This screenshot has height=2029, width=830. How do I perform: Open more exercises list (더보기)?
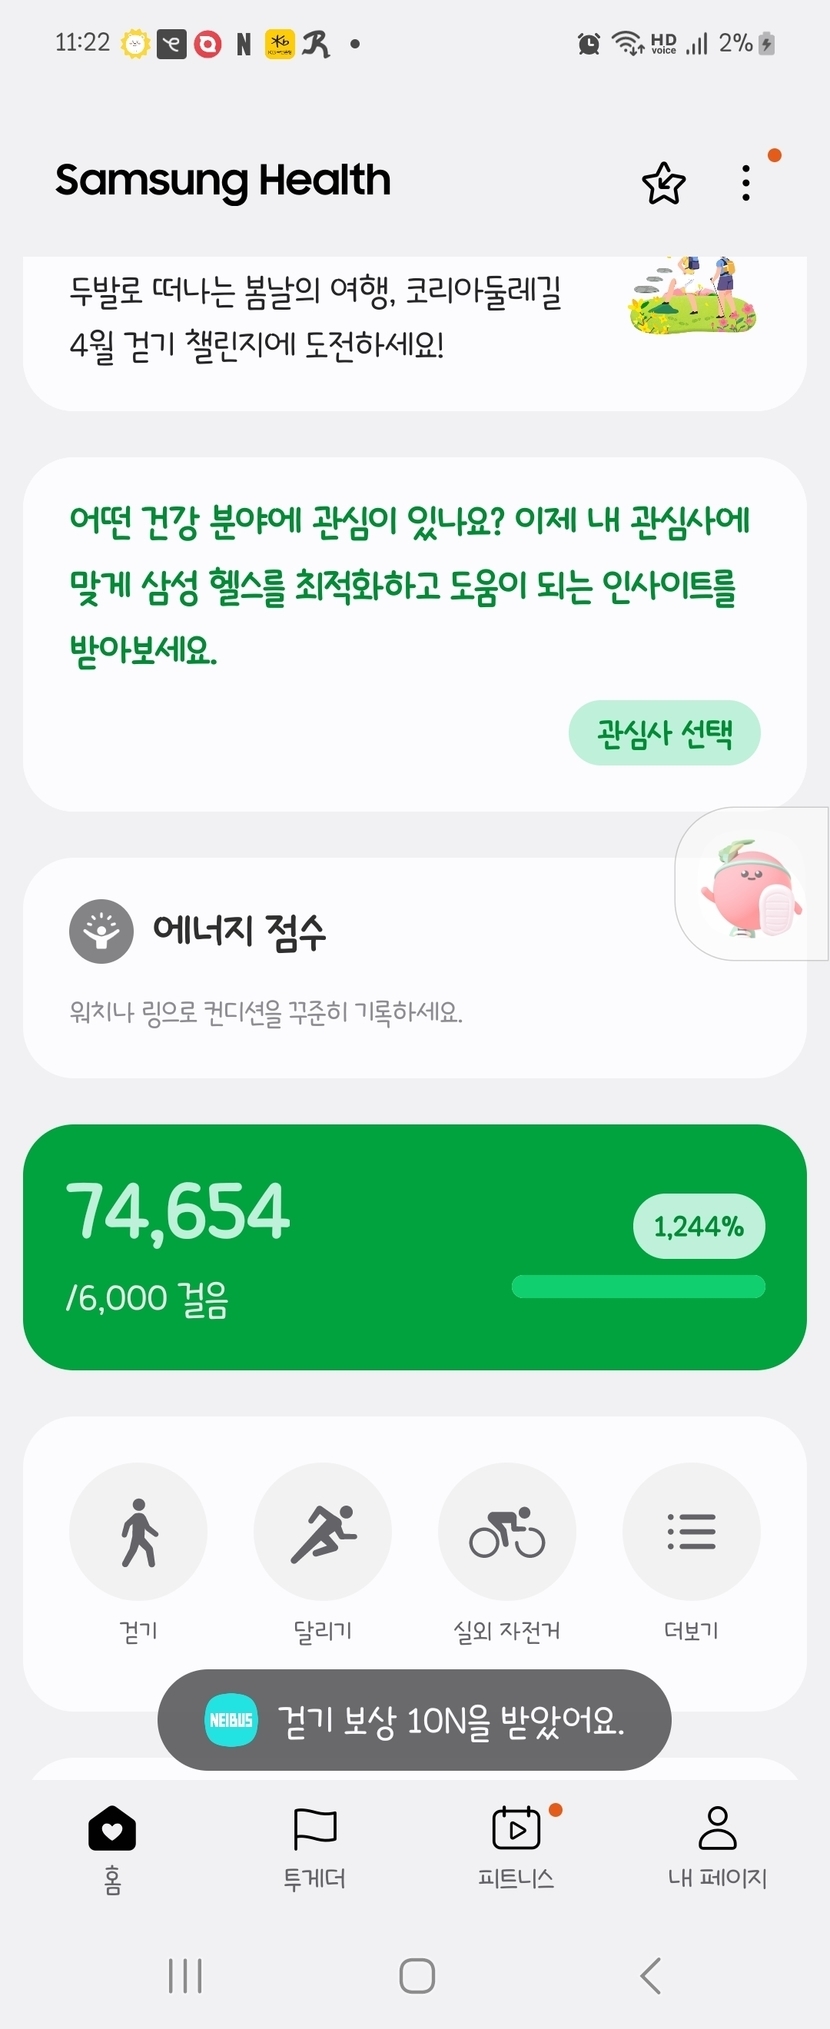(x=691, y=1532)
